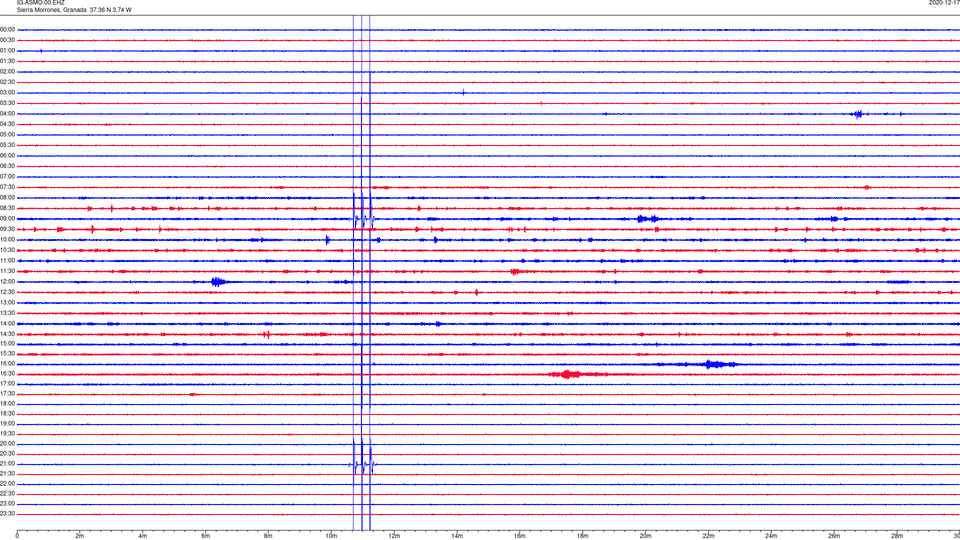Click the 10m tick on the minutes axis
960x540 pixels.
point(331,536)
